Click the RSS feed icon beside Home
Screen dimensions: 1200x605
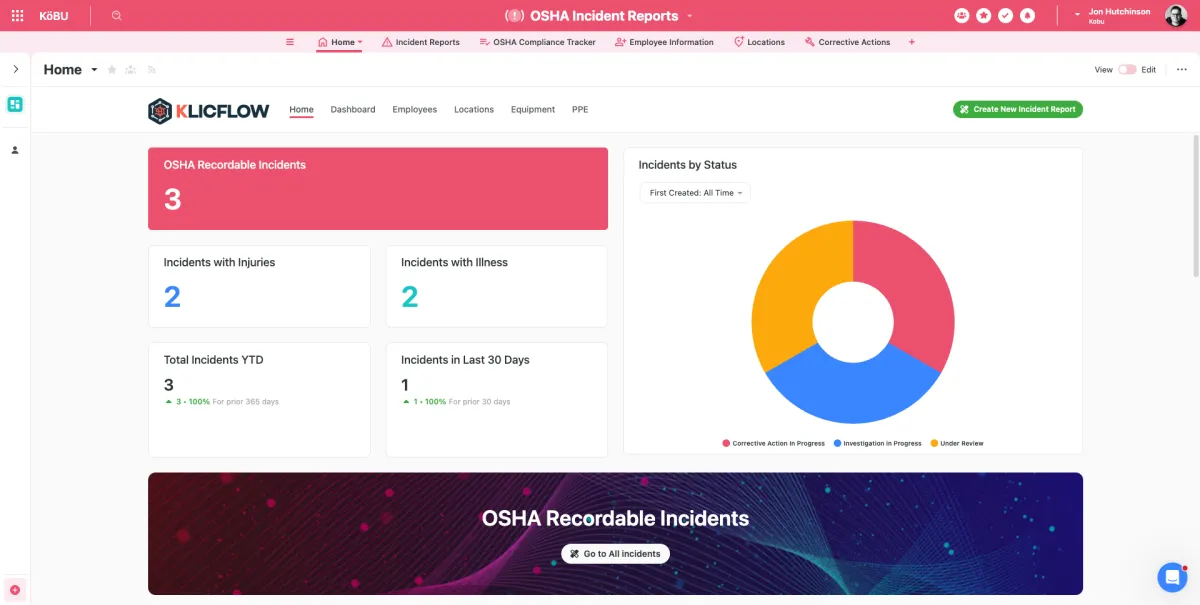[x=152, y=70]
